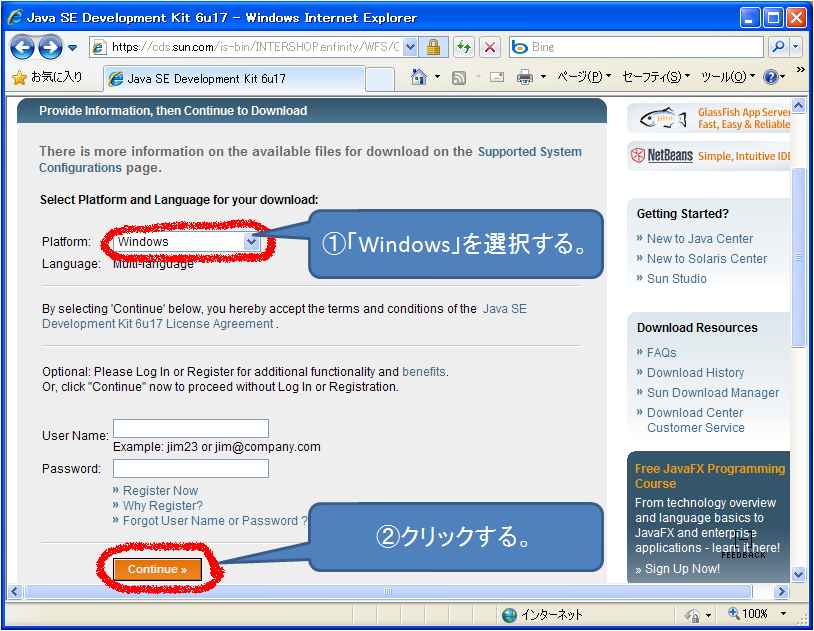The height and width of the screenshot is (631, 814).
Task: Open New to Solaris Center link
Action: 707,259
